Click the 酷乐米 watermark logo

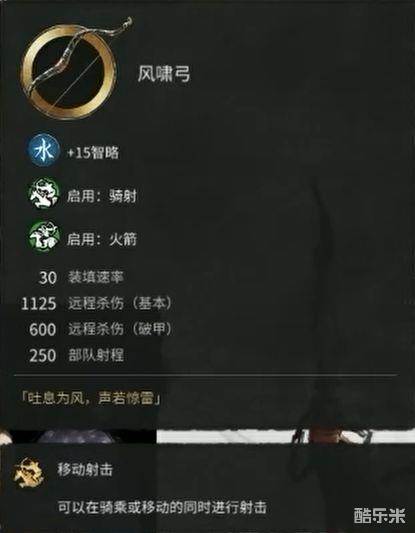[379, 515]
